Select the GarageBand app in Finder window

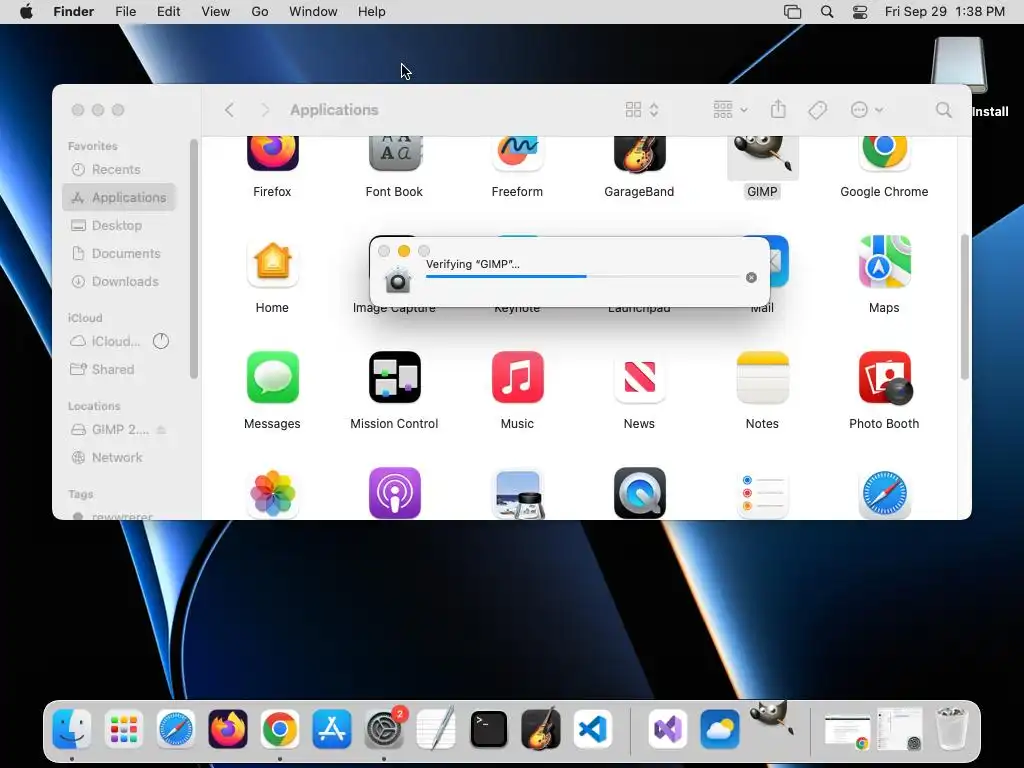[x=639, y=153]
